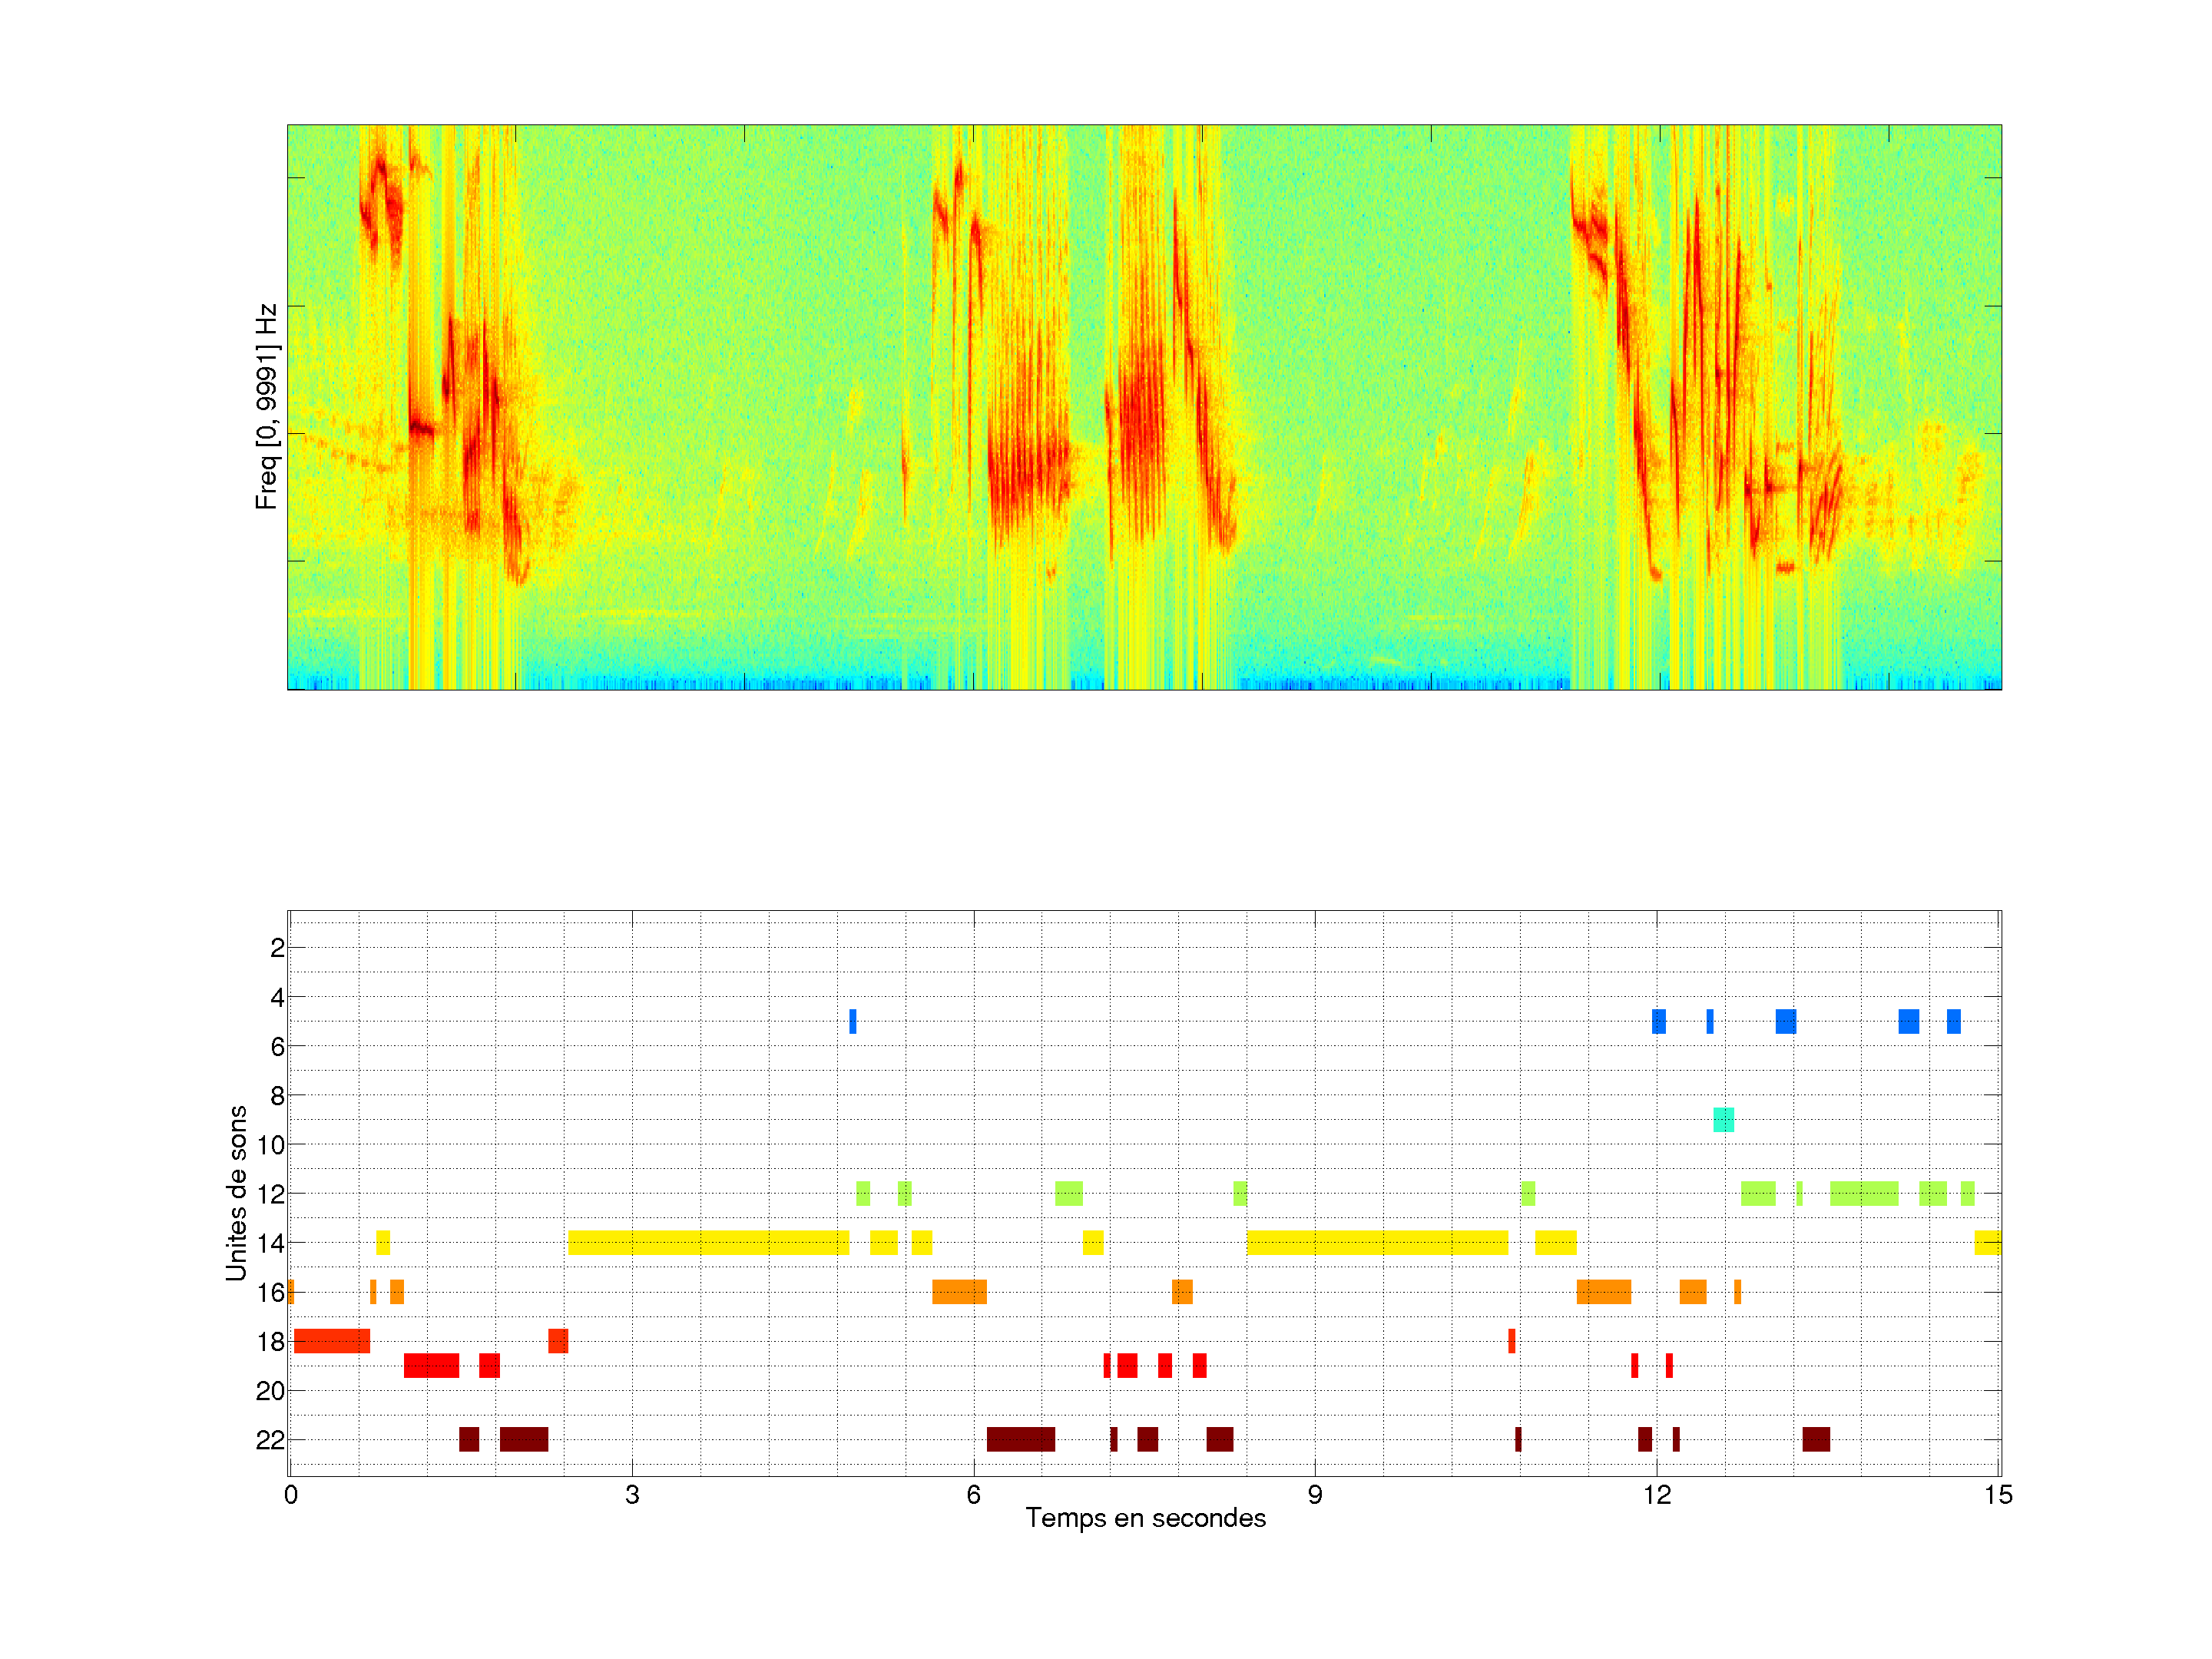The image size is (2212, 1659).
Task: Click the dark red bar just after 6 seconds
Action: coord(1020,1439)
